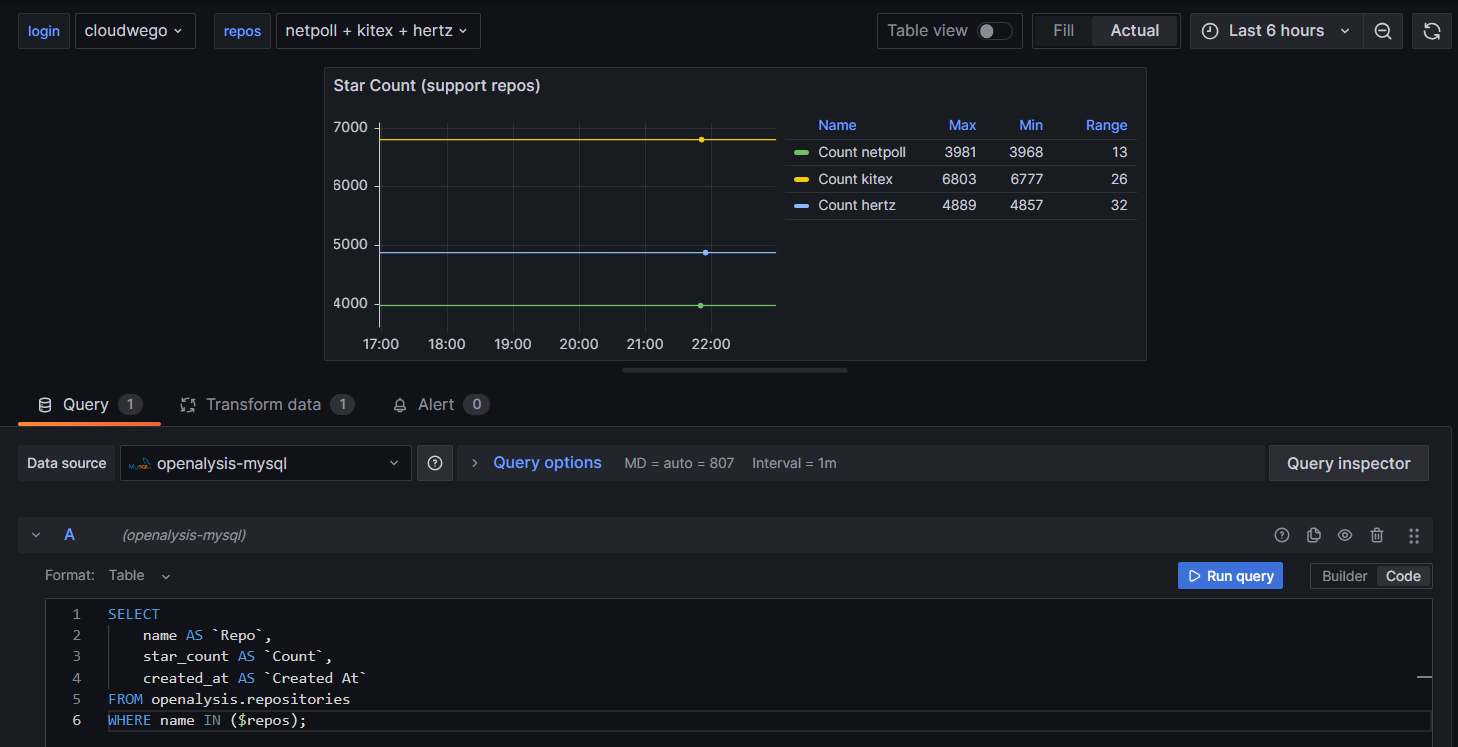Click the FROM openalysis.repositories line
Viewport: 1458px width, 747px height.
pyautogui.click(x=229, y=699)
